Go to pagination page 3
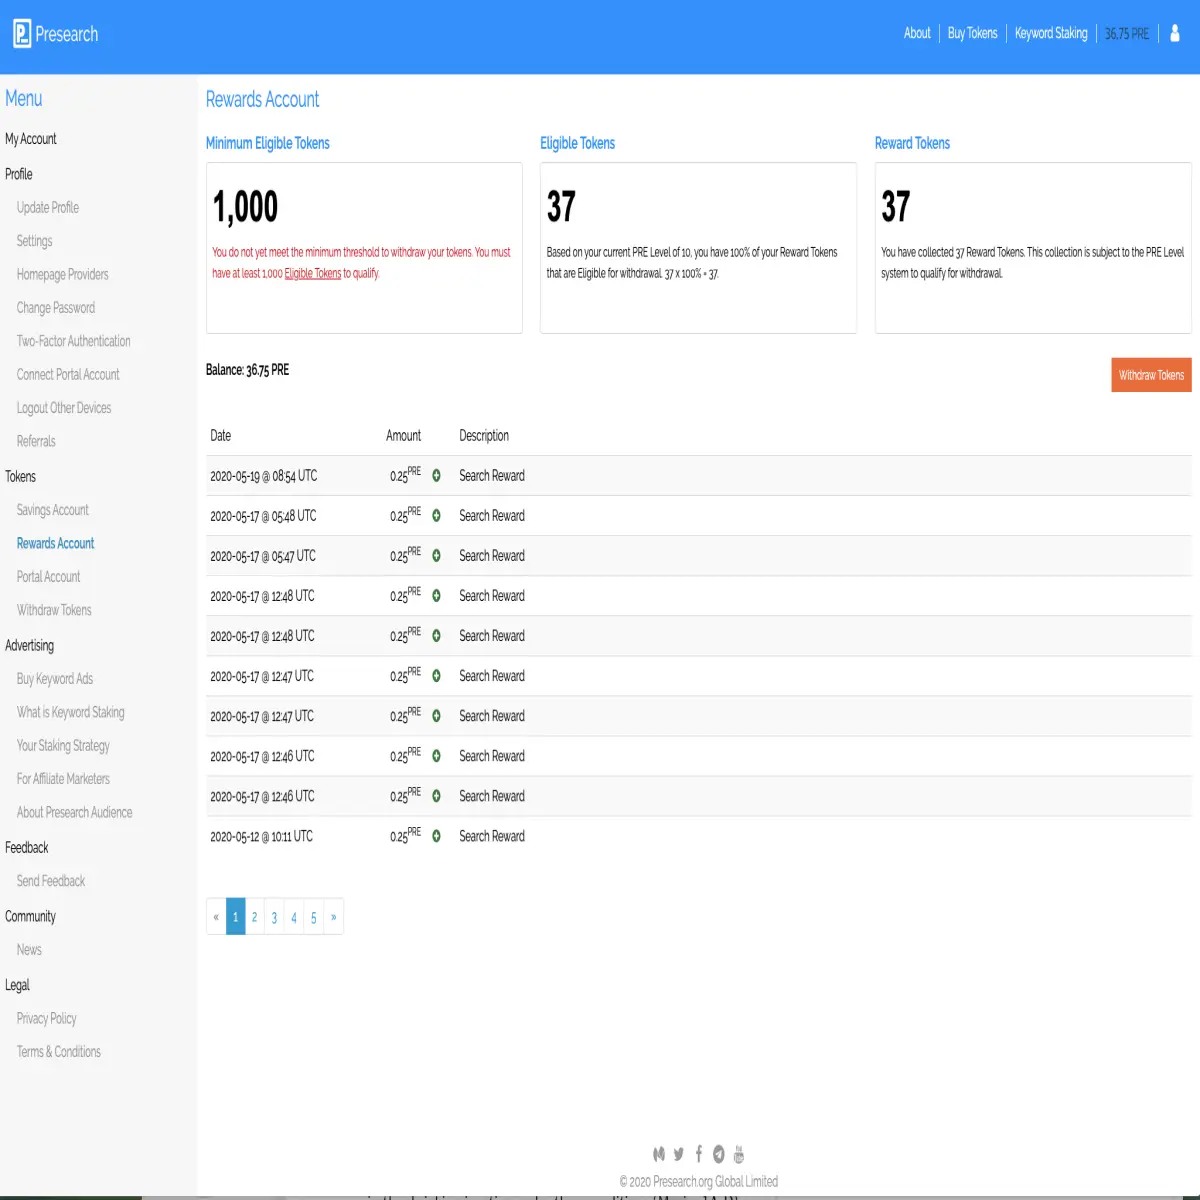 274,917
